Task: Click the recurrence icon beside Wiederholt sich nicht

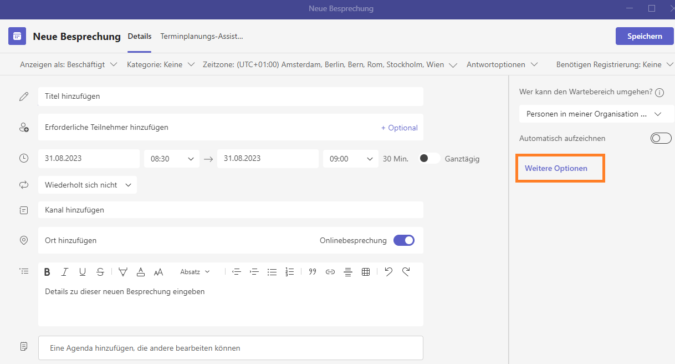Action: pyautogui.click(x=24, y=185)
